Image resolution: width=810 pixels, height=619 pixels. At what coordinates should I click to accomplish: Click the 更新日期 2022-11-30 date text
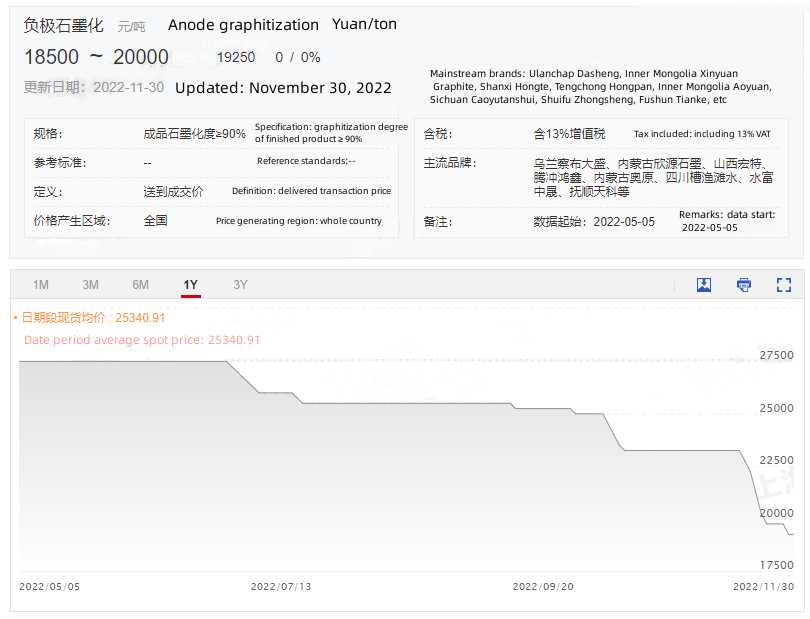(x=94, y=87)
